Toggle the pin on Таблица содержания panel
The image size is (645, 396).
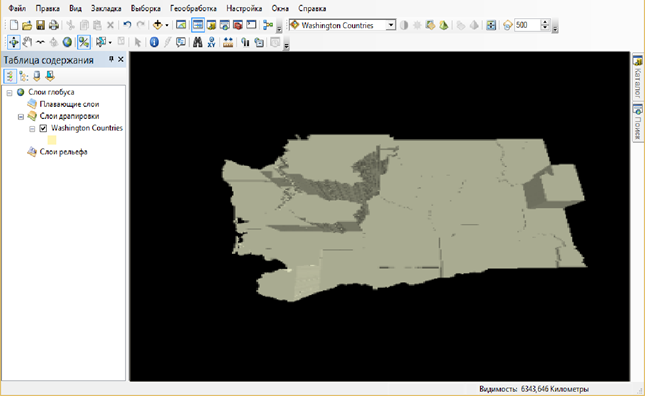[111, 60]
